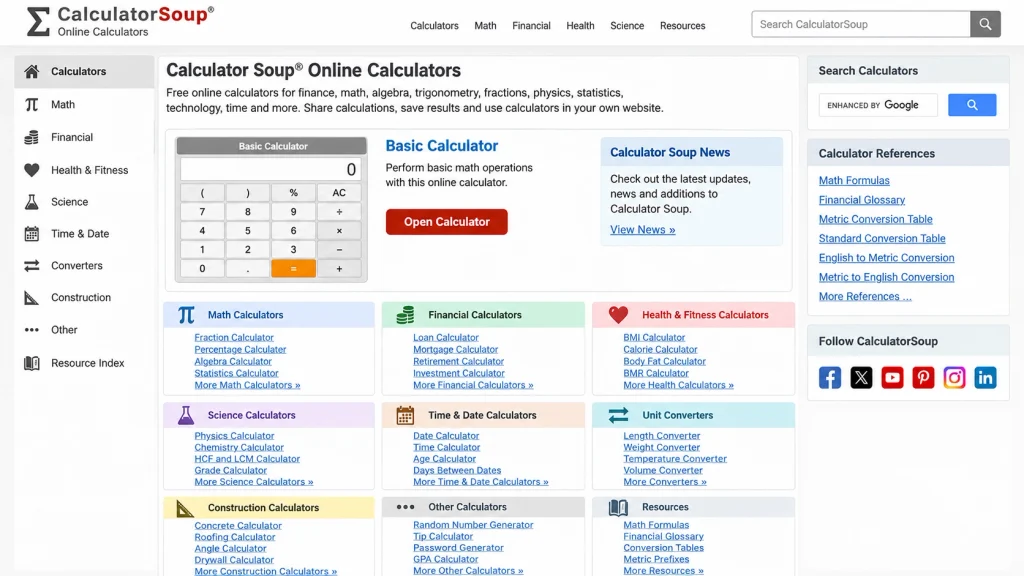
Task: Follow the View News » link
Action: pyautogui.click(x=643, y=230)
